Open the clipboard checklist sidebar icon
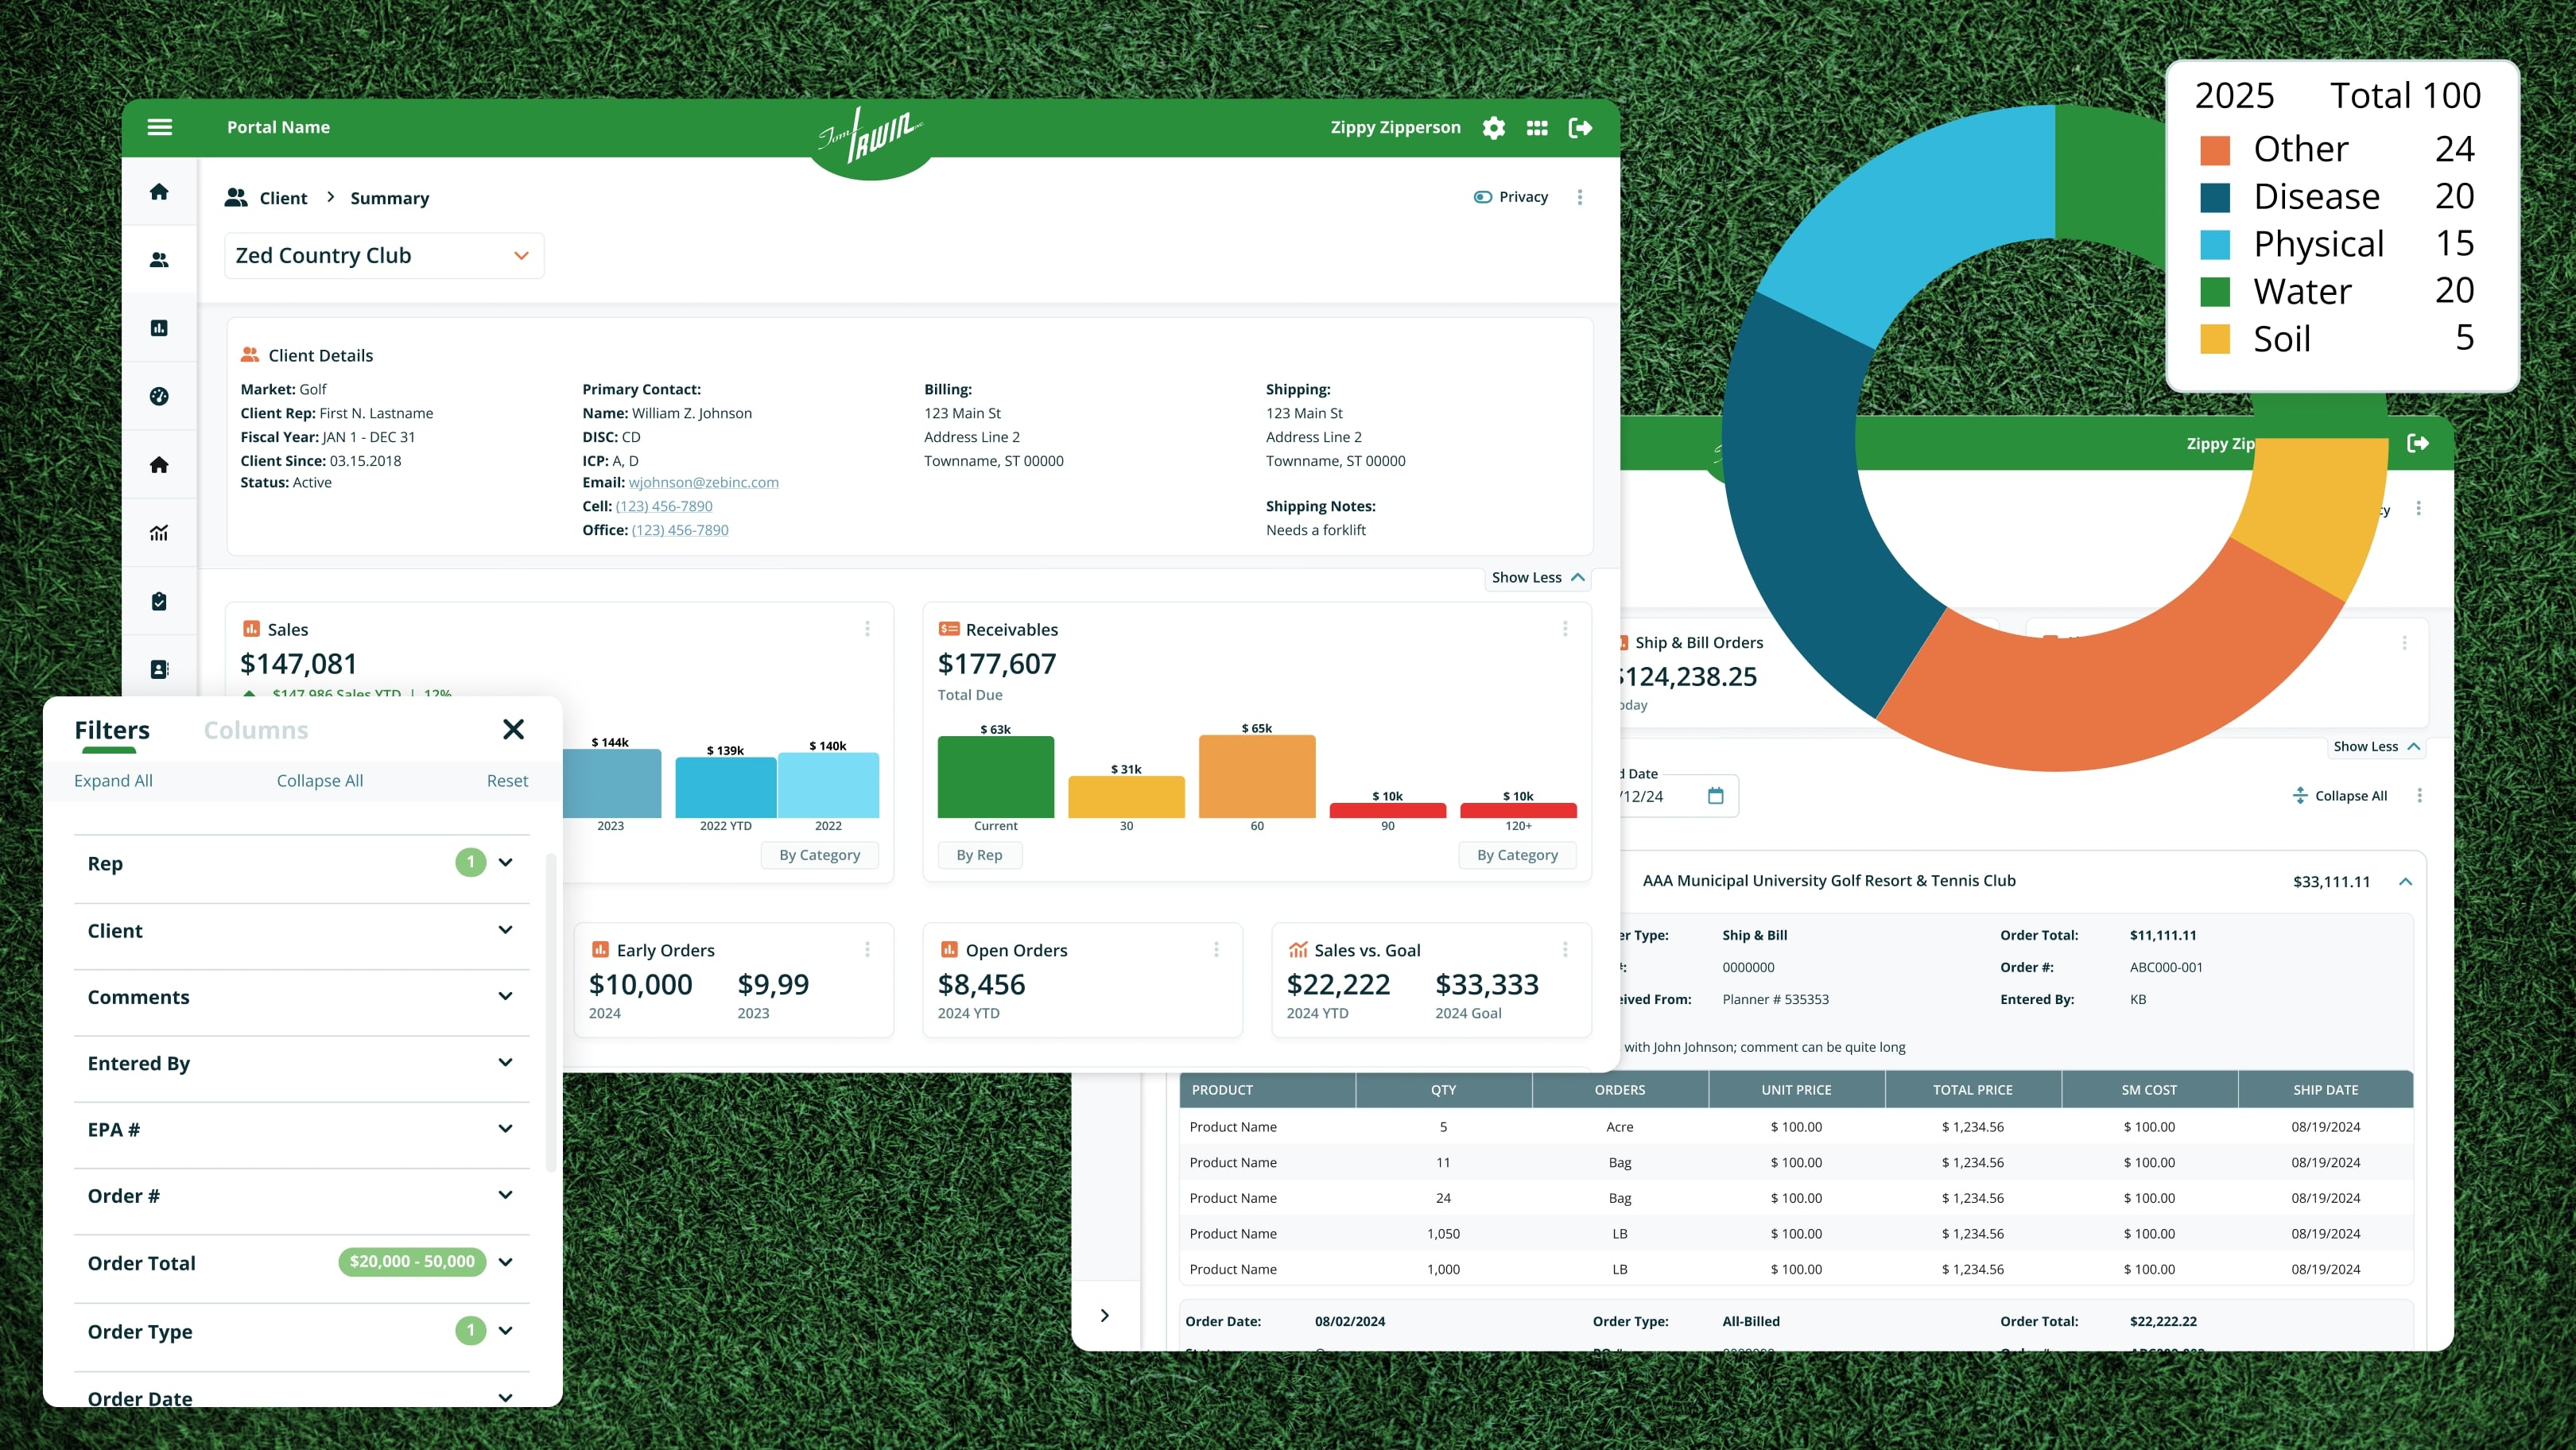This screenshot has height=1450, width=2576. [159, 601]
